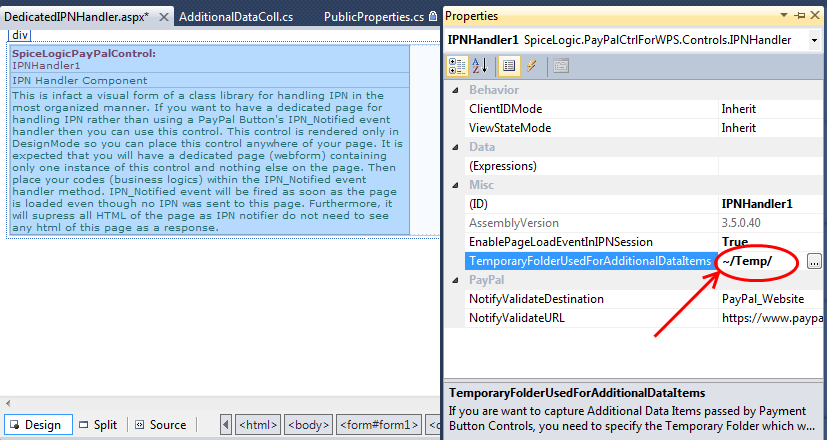Open the IPNHandler1 object selector dropdown
The height and width of the screenshot is (440, 827).
pyautogui.click(x=814, y=40)
